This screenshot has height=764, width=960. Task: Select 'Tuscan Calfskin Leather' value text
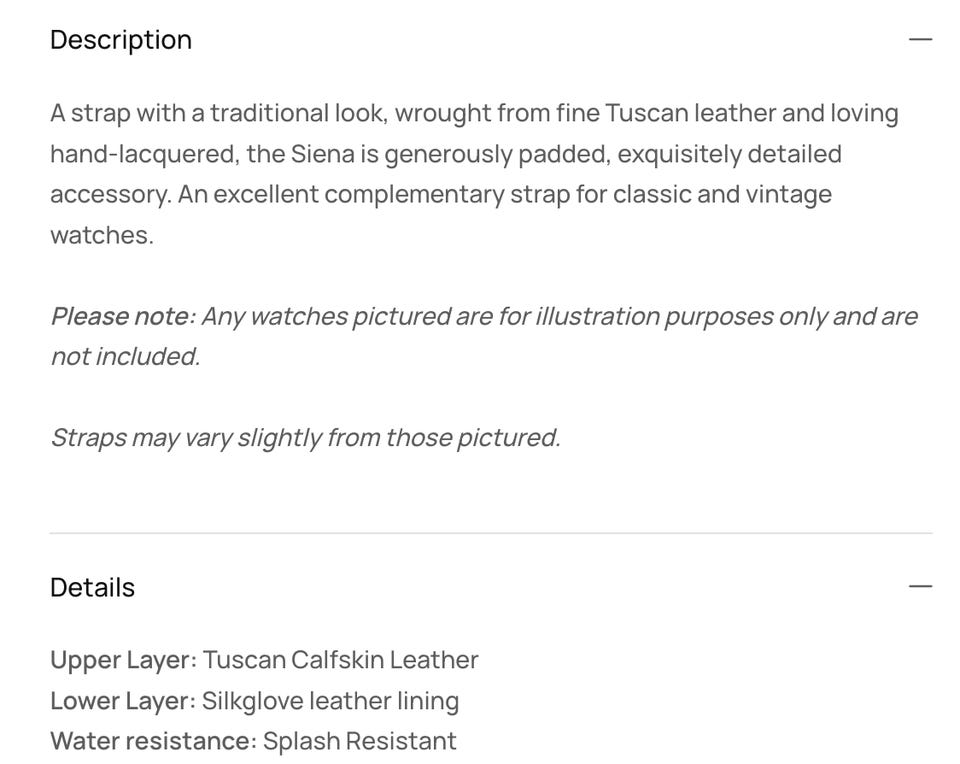click(340, 660)
